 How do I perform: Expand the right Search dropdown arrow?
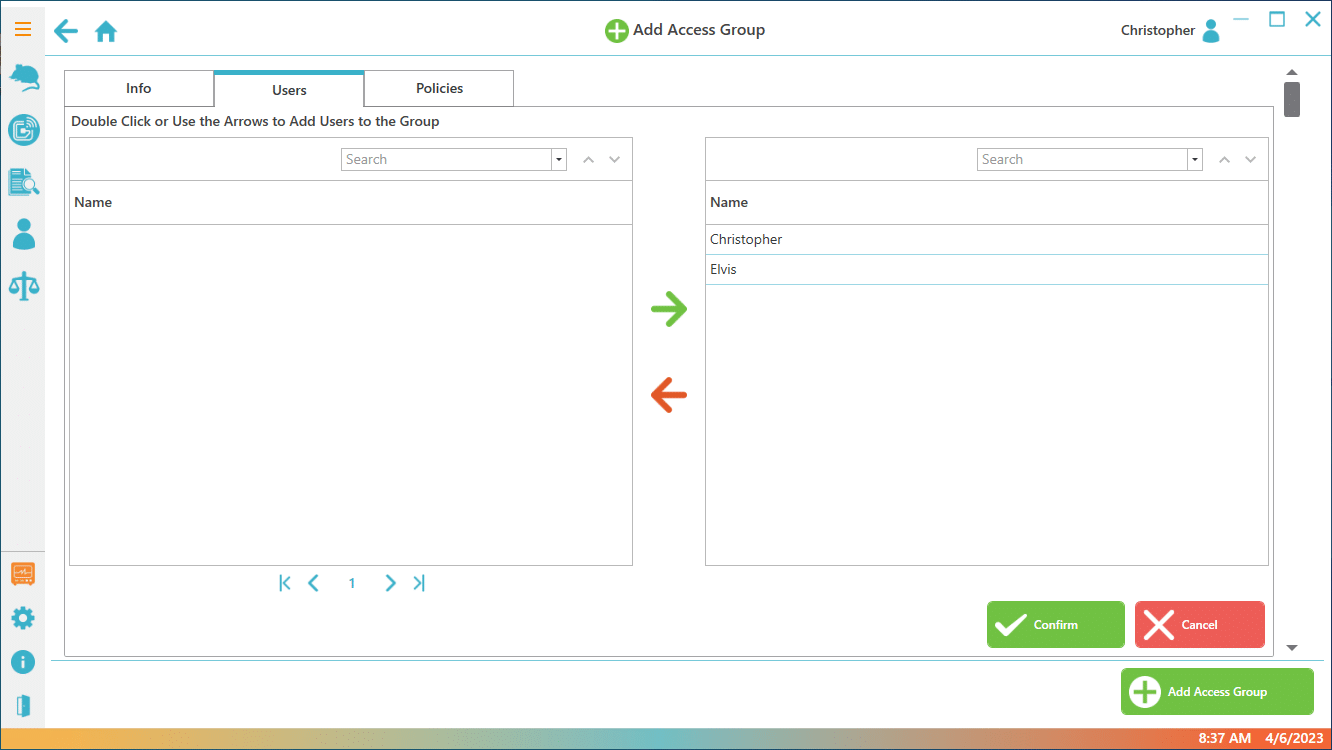1195,160
